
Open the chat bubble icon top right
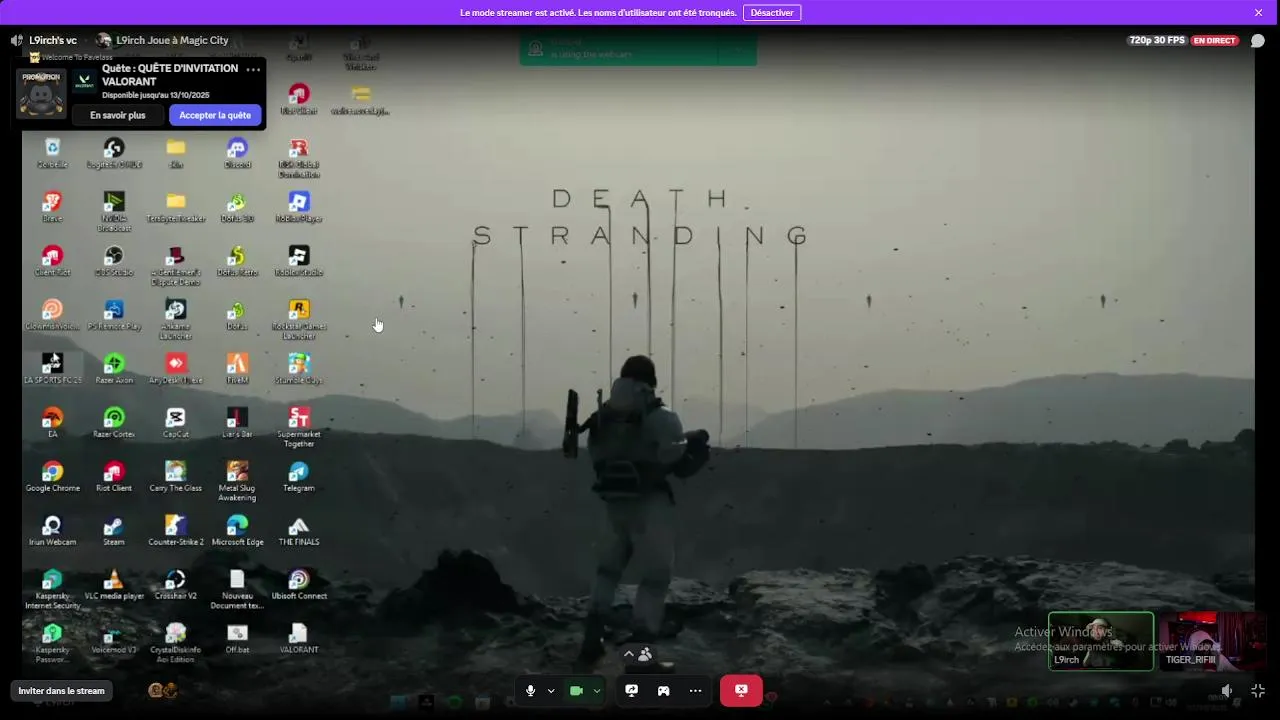tap(1258, 41)
